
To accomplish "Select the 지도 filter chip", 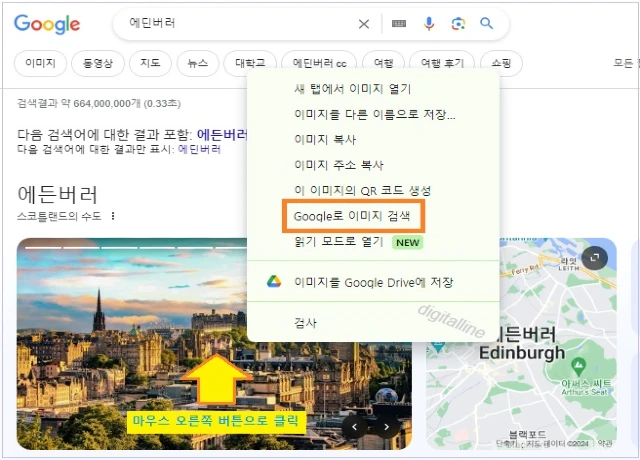I will coord(150,63).
